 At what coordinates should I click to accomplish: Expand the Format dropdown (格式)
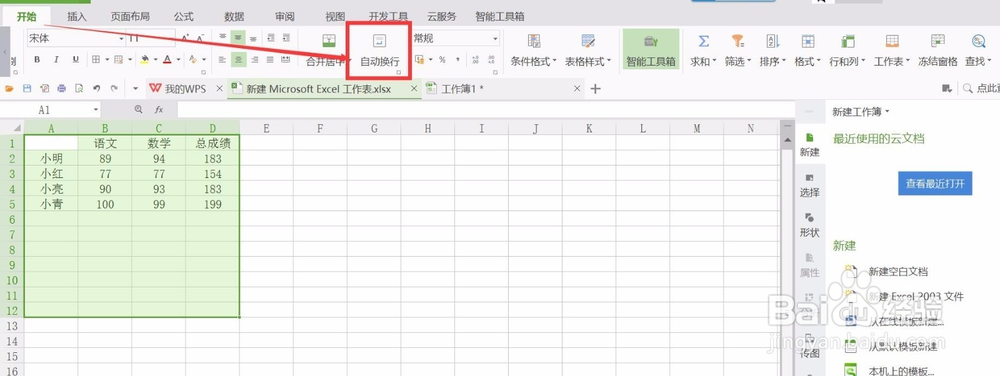pos(818,62)
